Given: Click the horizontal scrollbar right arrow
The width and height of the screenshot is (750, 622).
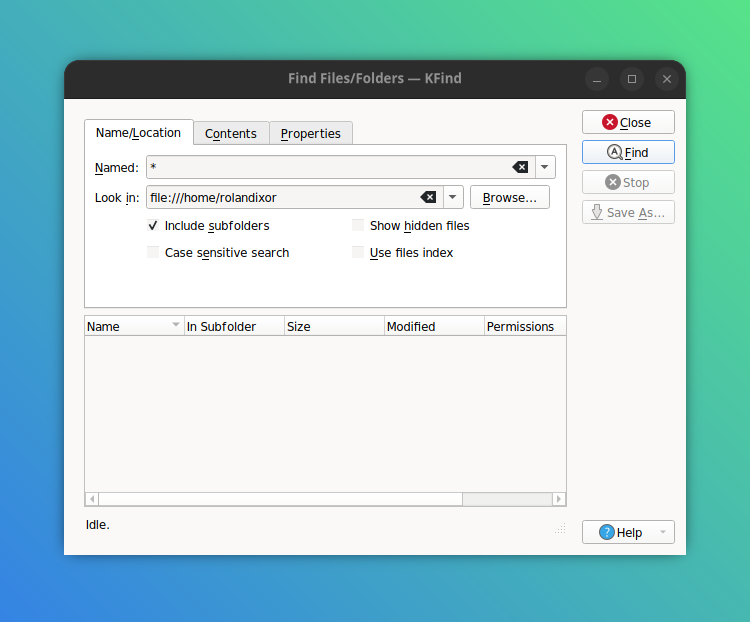Looking at the screenshot, I should point(559,499).
